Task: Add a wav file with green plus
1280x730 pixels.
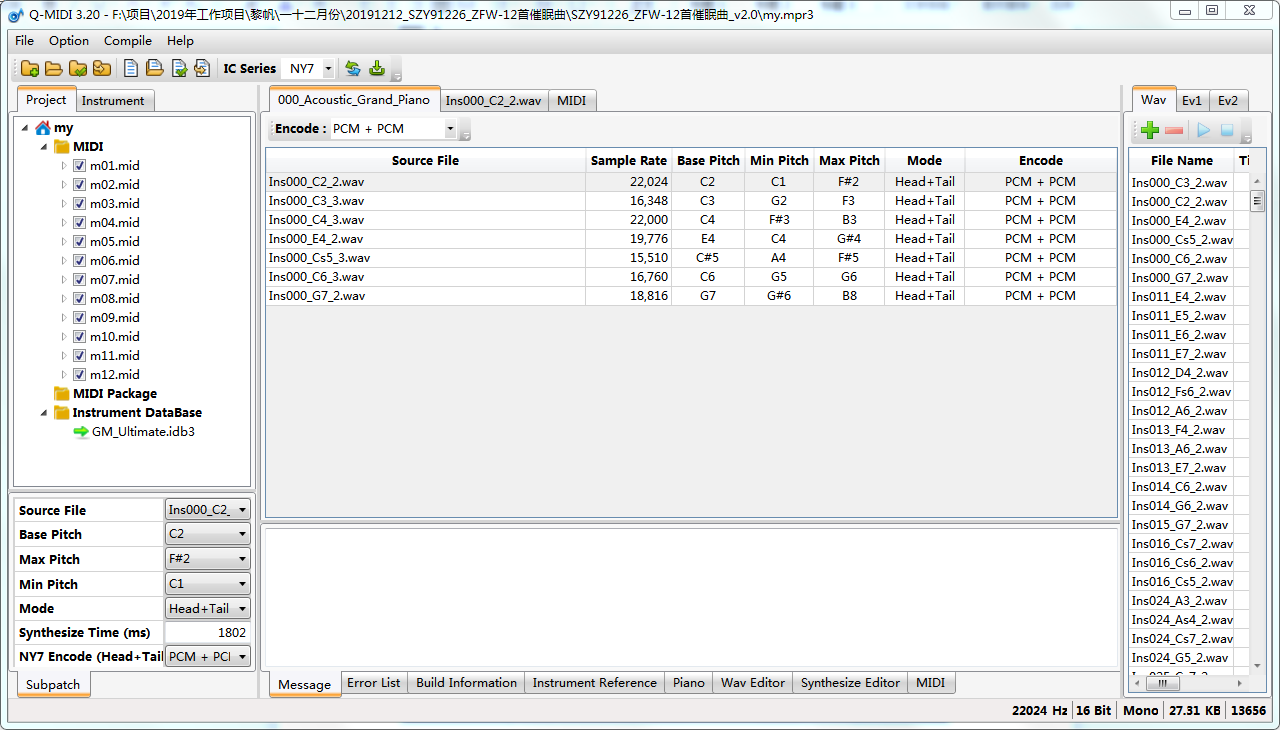Action: (1150, 130)
